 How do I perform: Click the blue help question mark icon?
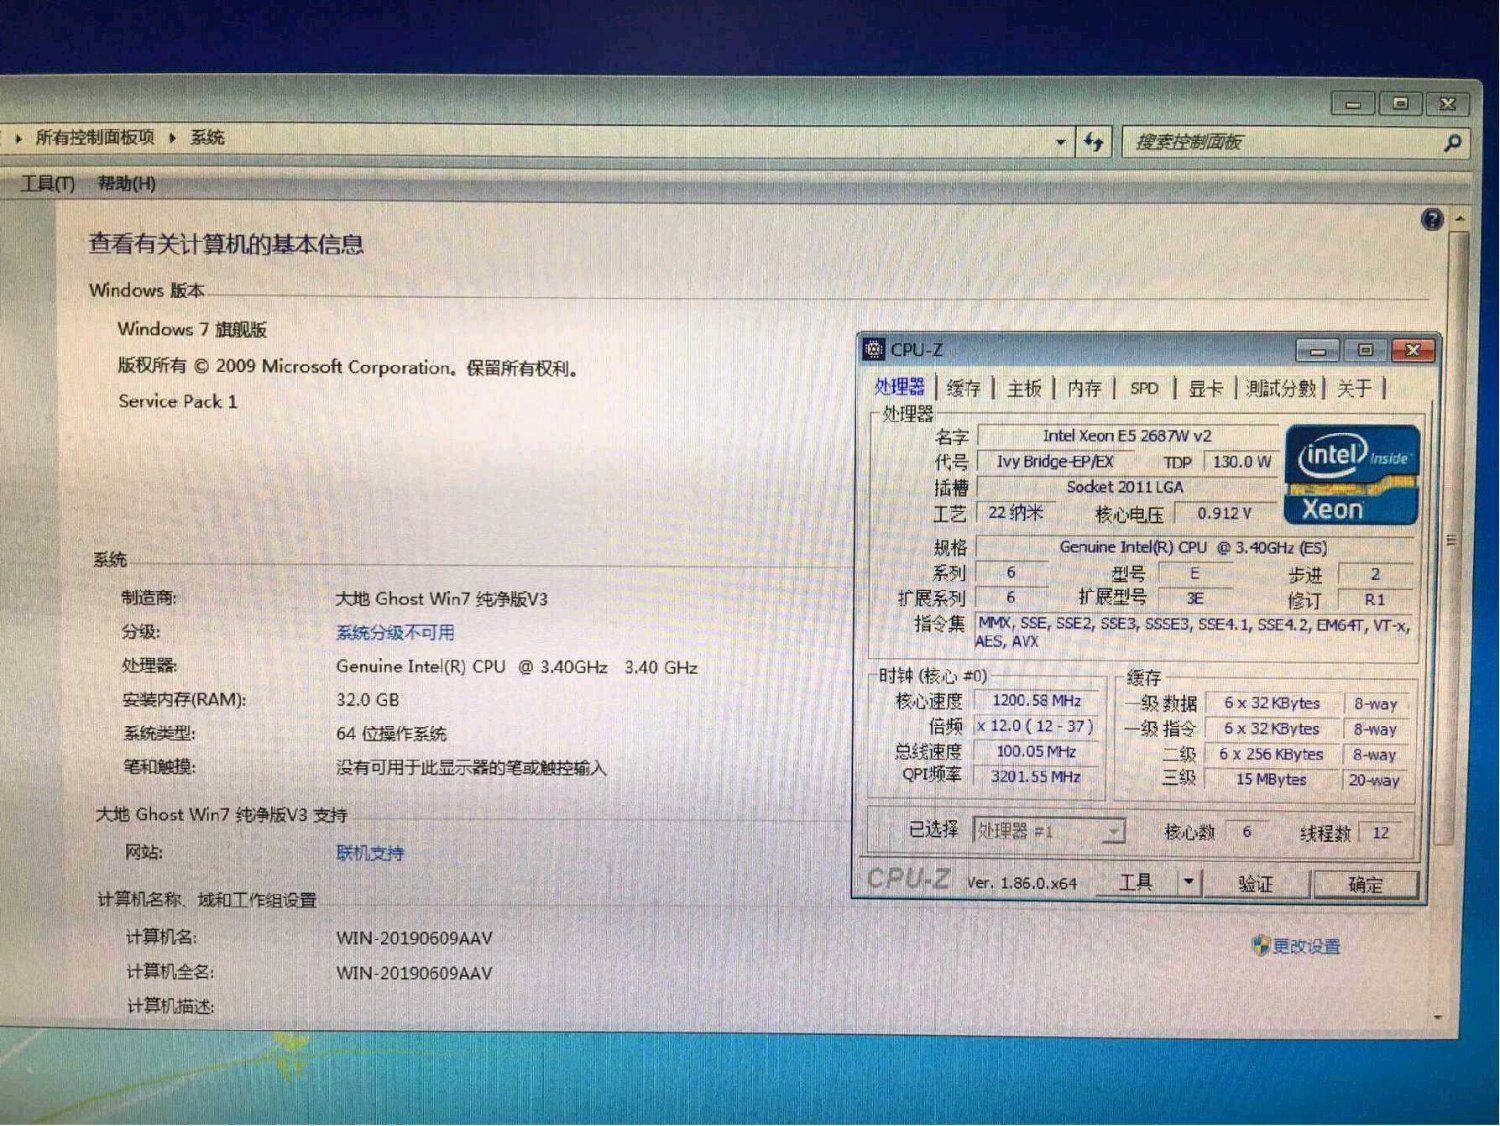pos(1432,220)
